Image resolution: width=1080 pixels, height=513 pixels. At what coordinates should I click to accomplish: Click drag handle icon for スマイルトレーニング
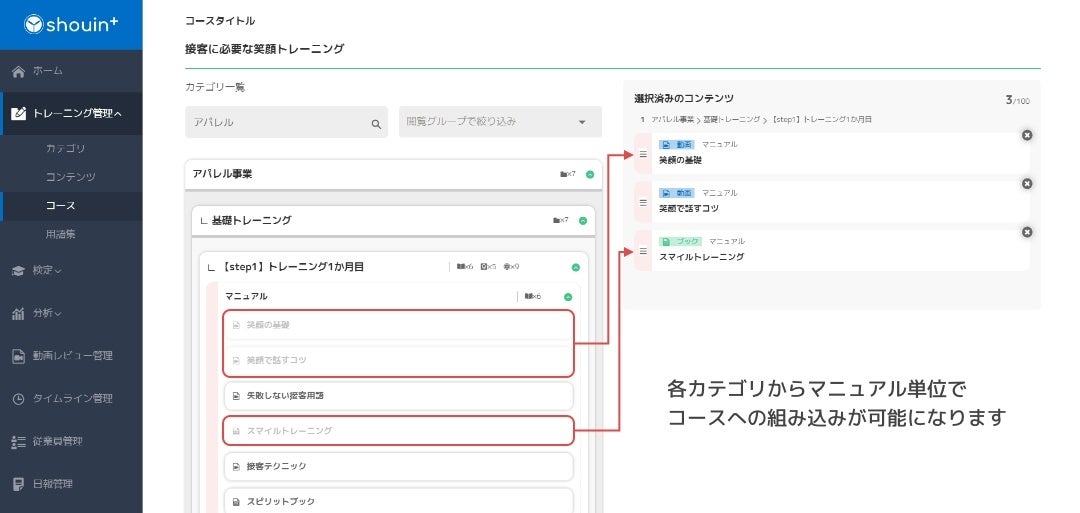click(643, 251)
